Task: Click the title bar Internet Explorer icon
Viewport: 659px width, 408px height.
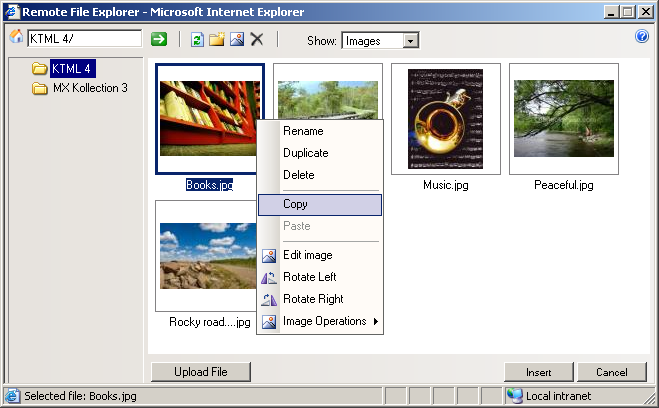Action: click(12, 11)
